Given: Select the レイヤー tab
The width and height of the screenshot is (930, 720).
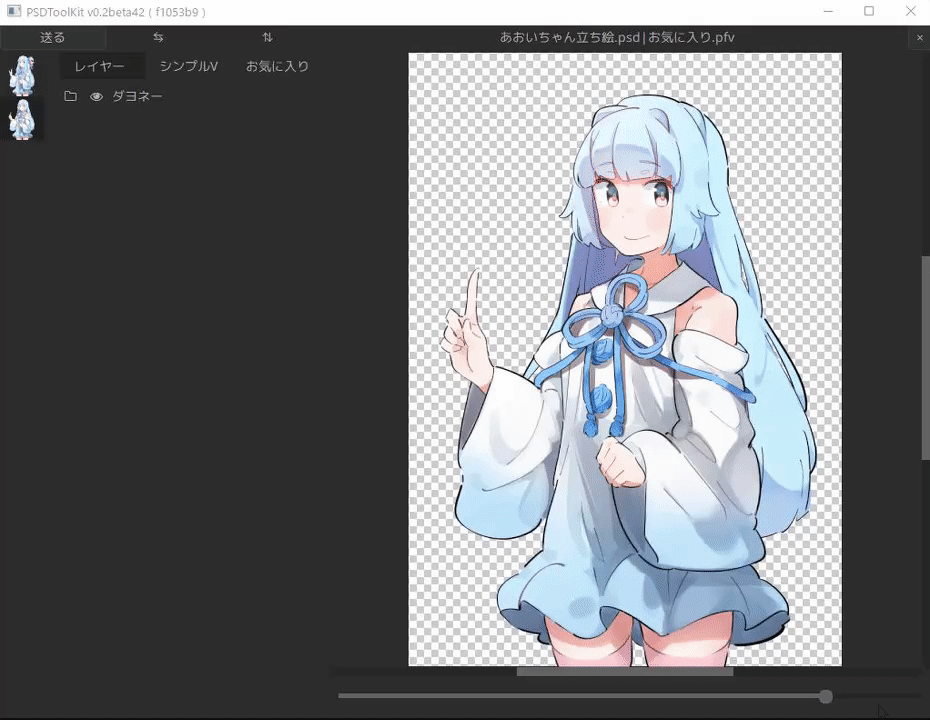Looking at the screenshot, I should pos(100,65).
